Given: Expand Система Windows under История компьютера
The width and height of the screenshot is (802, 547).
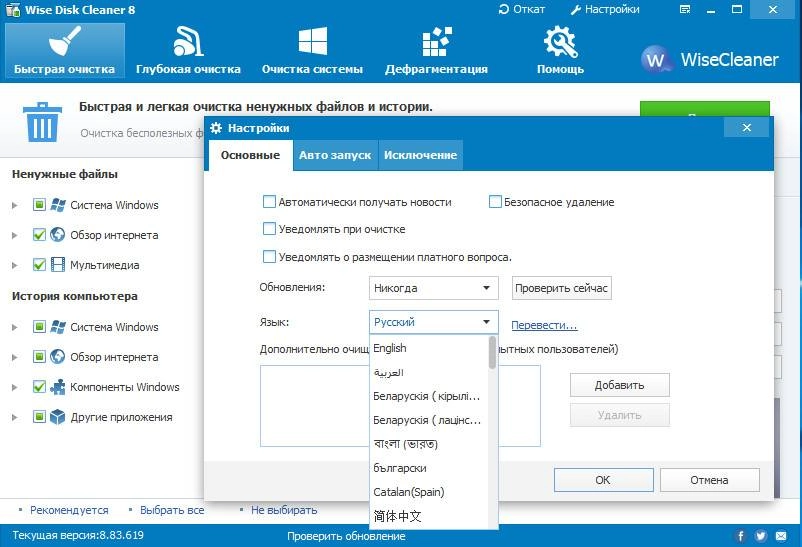Looking at the screenshot, I should (x=15, y=327).
